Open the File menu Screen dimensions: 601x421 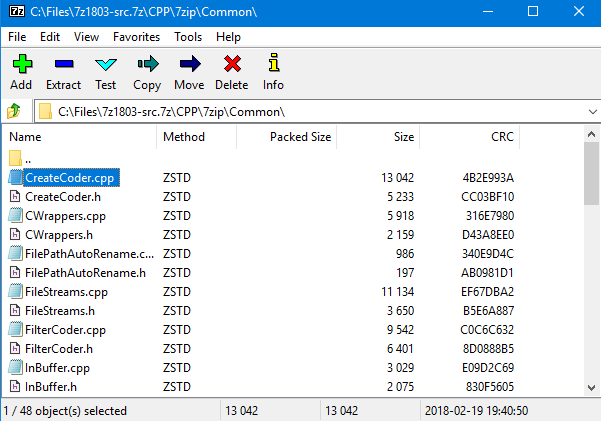coord(17,37)
